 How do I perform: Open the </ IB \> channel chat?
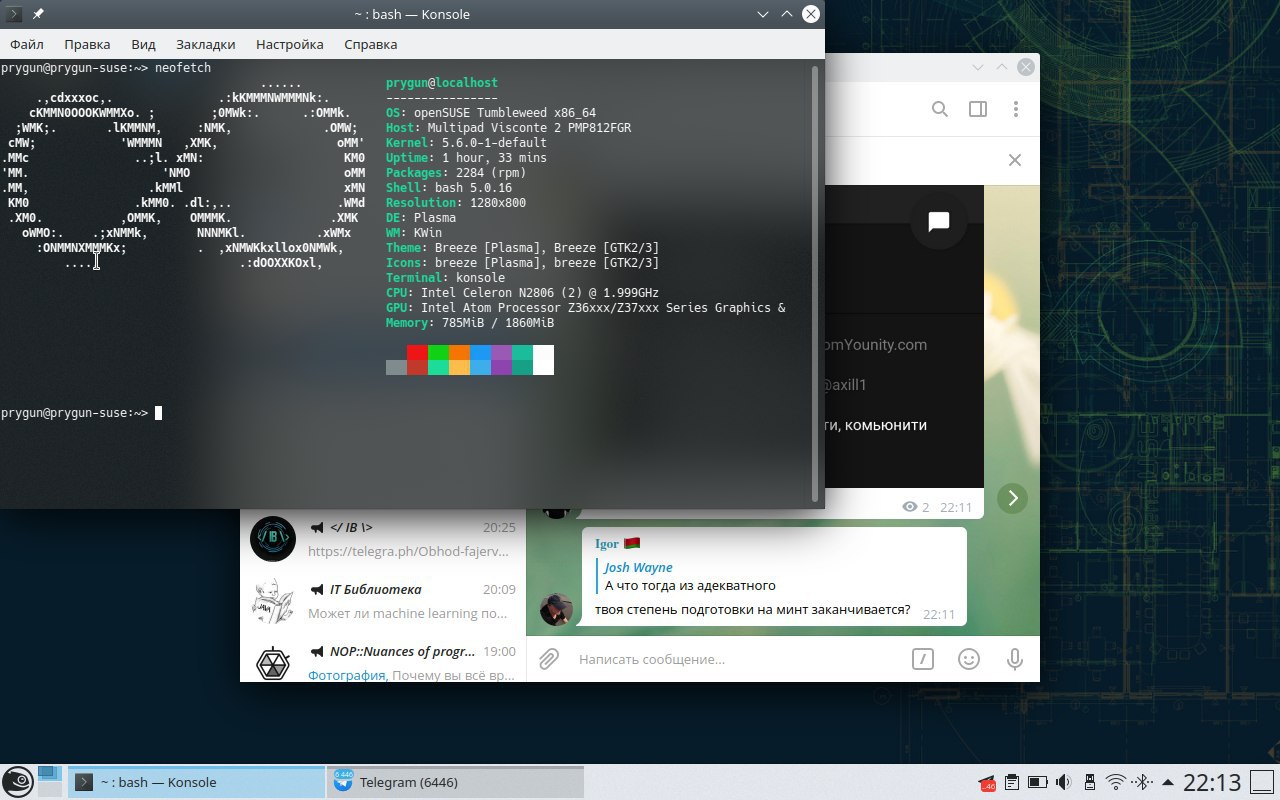coord(383,539)
